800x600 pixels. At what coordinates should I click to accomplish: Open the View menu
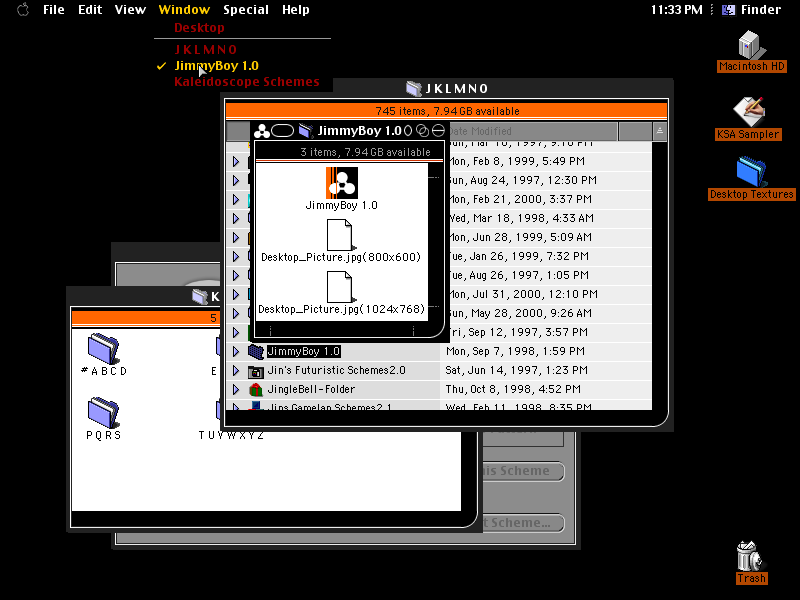(x=130, y=10)
